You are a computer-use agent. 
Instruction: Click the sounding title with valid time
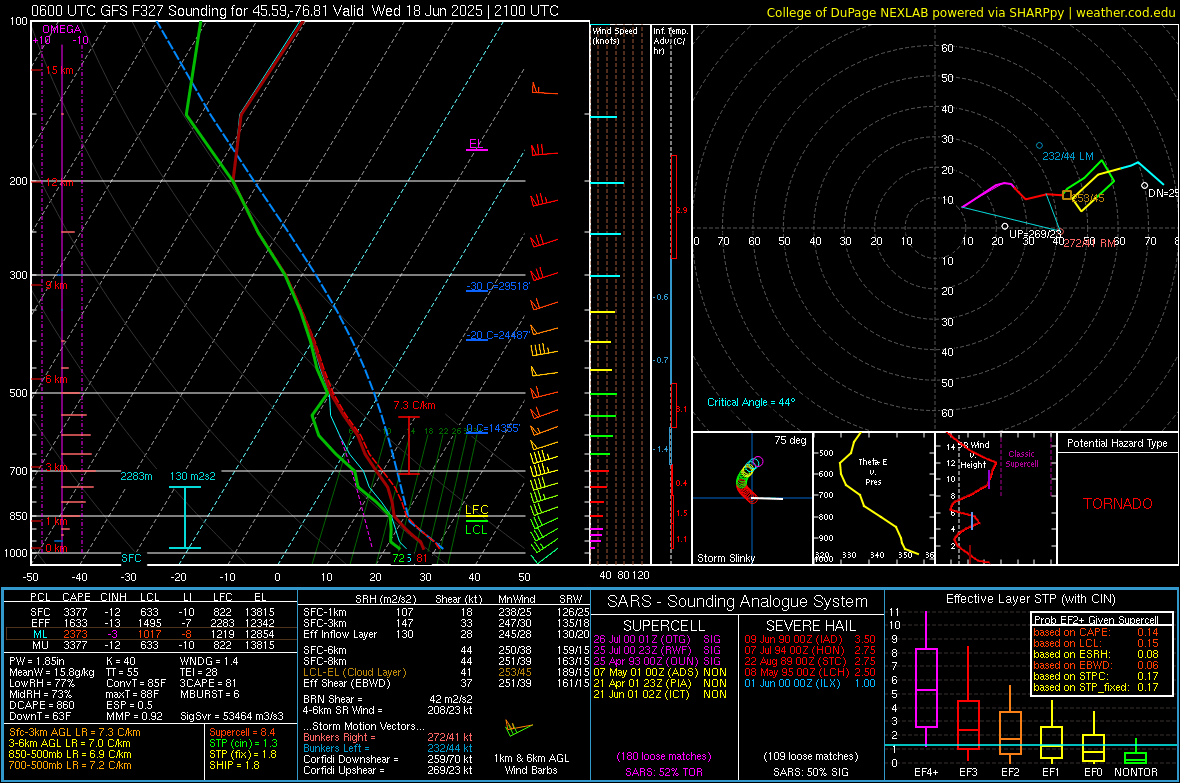coord(295,11)
